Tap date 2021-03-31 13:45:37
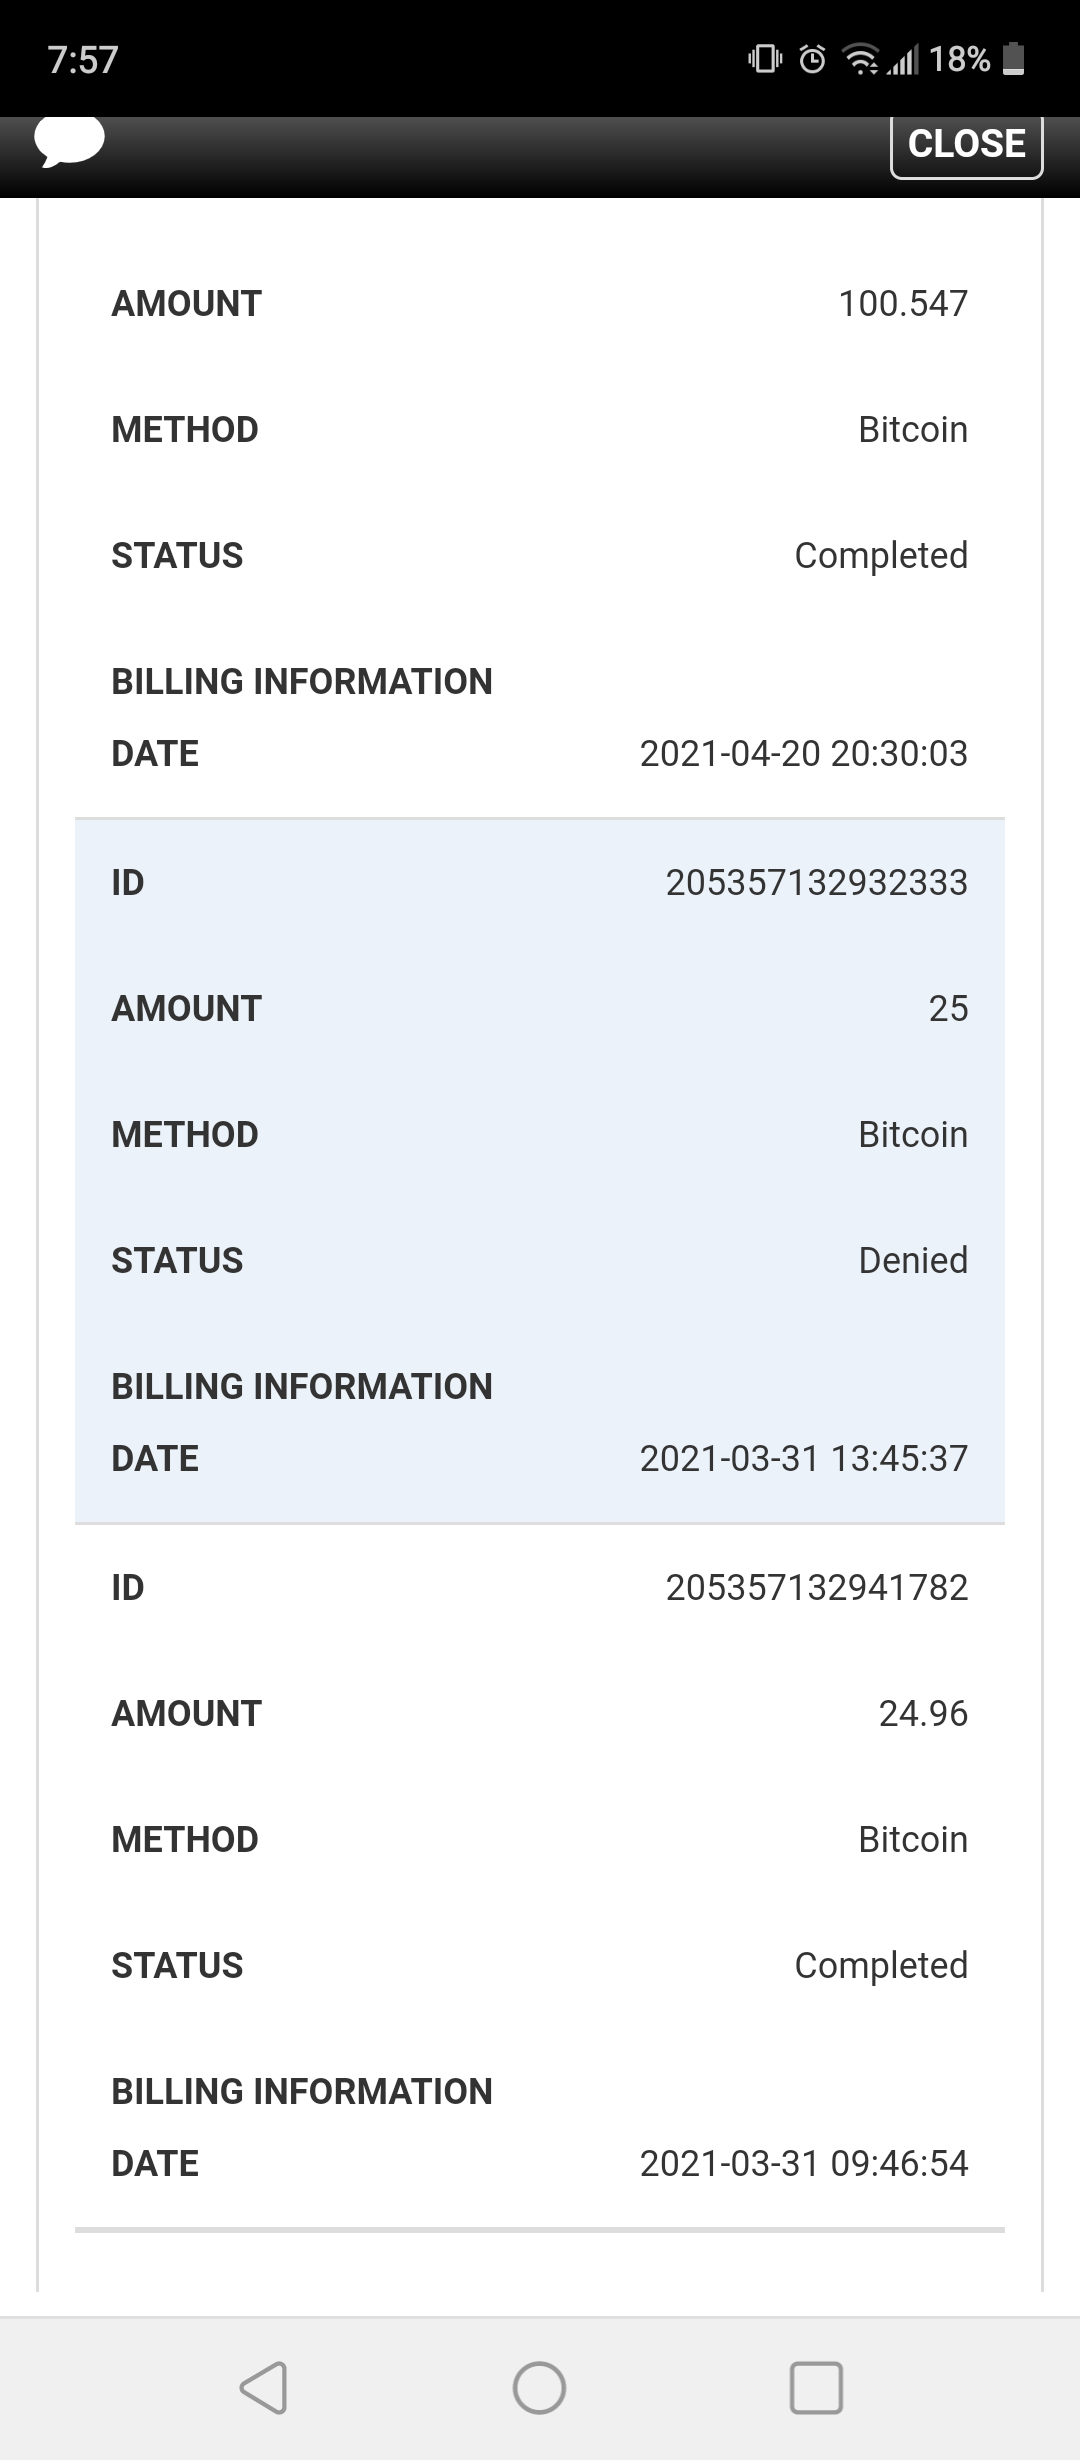Viewport: 1080px width, 2460px height. (x=803, y=1458)
